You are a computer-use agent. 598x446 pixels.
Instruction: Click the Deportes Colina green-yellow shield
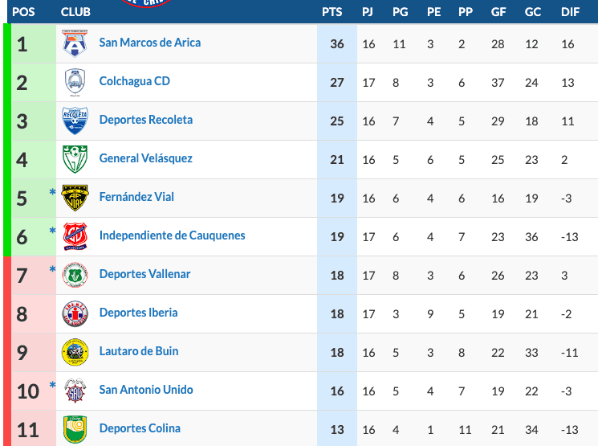75,429
